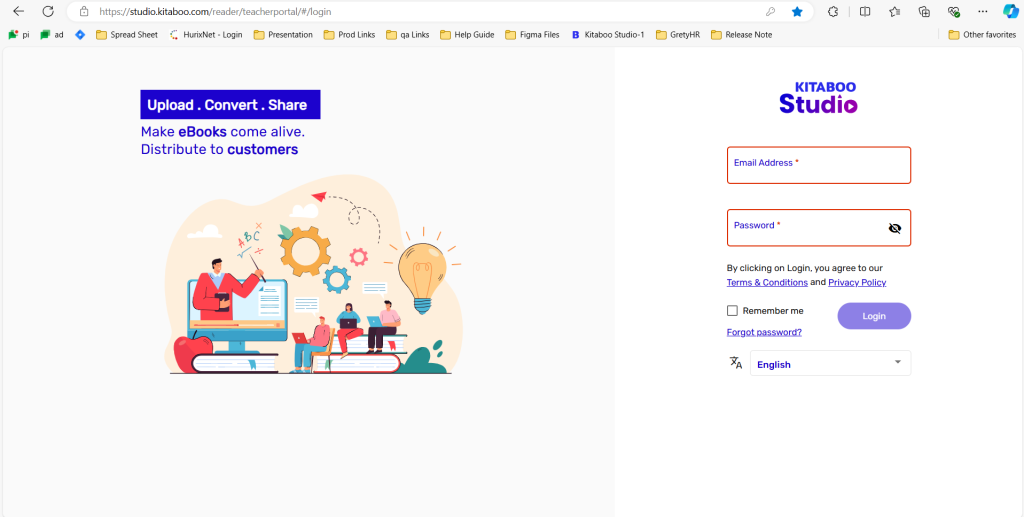
Task: Open Browser essentials heart icon
Action: pyautogui.click(x=953, y=11)
